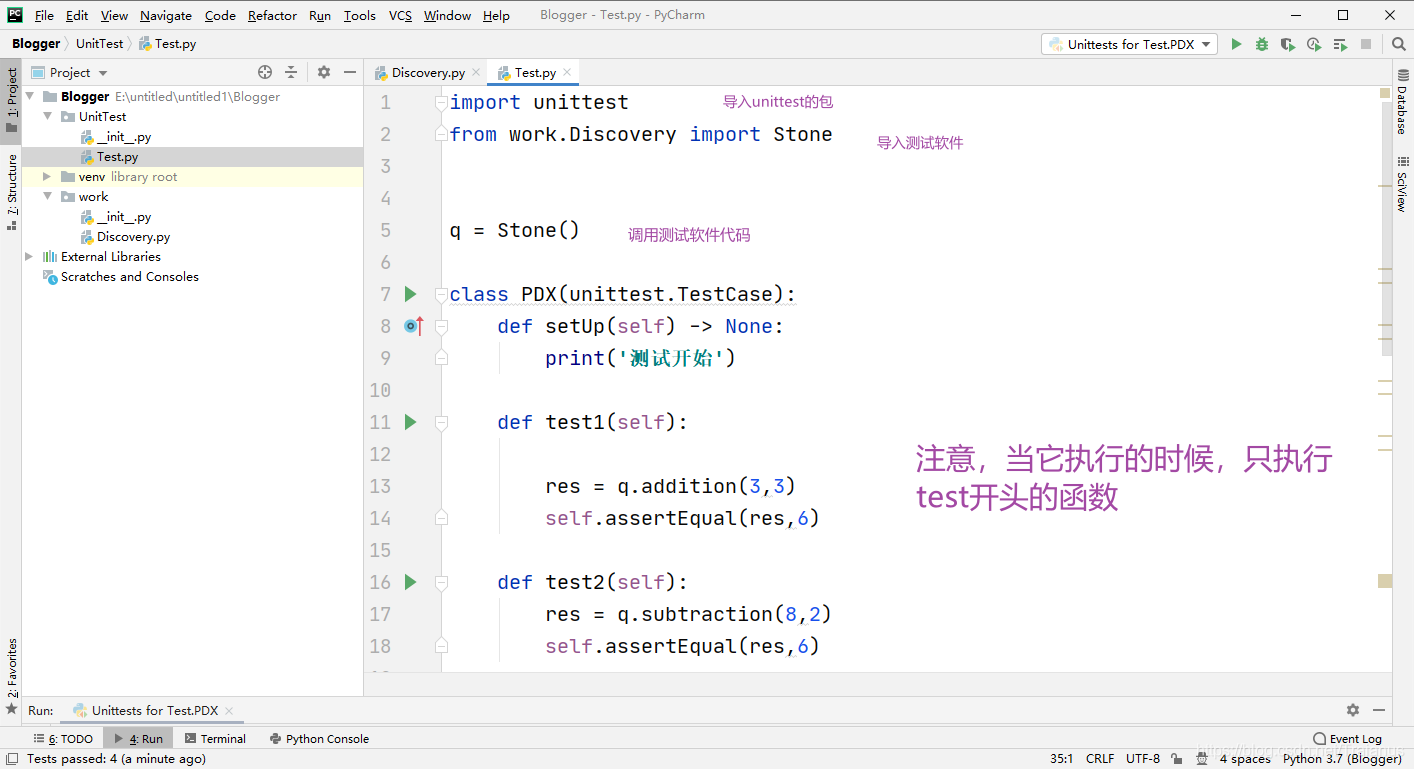1414x769 pixels.
Task: Open the Navigate menu
Action: (x=166, y=15)
